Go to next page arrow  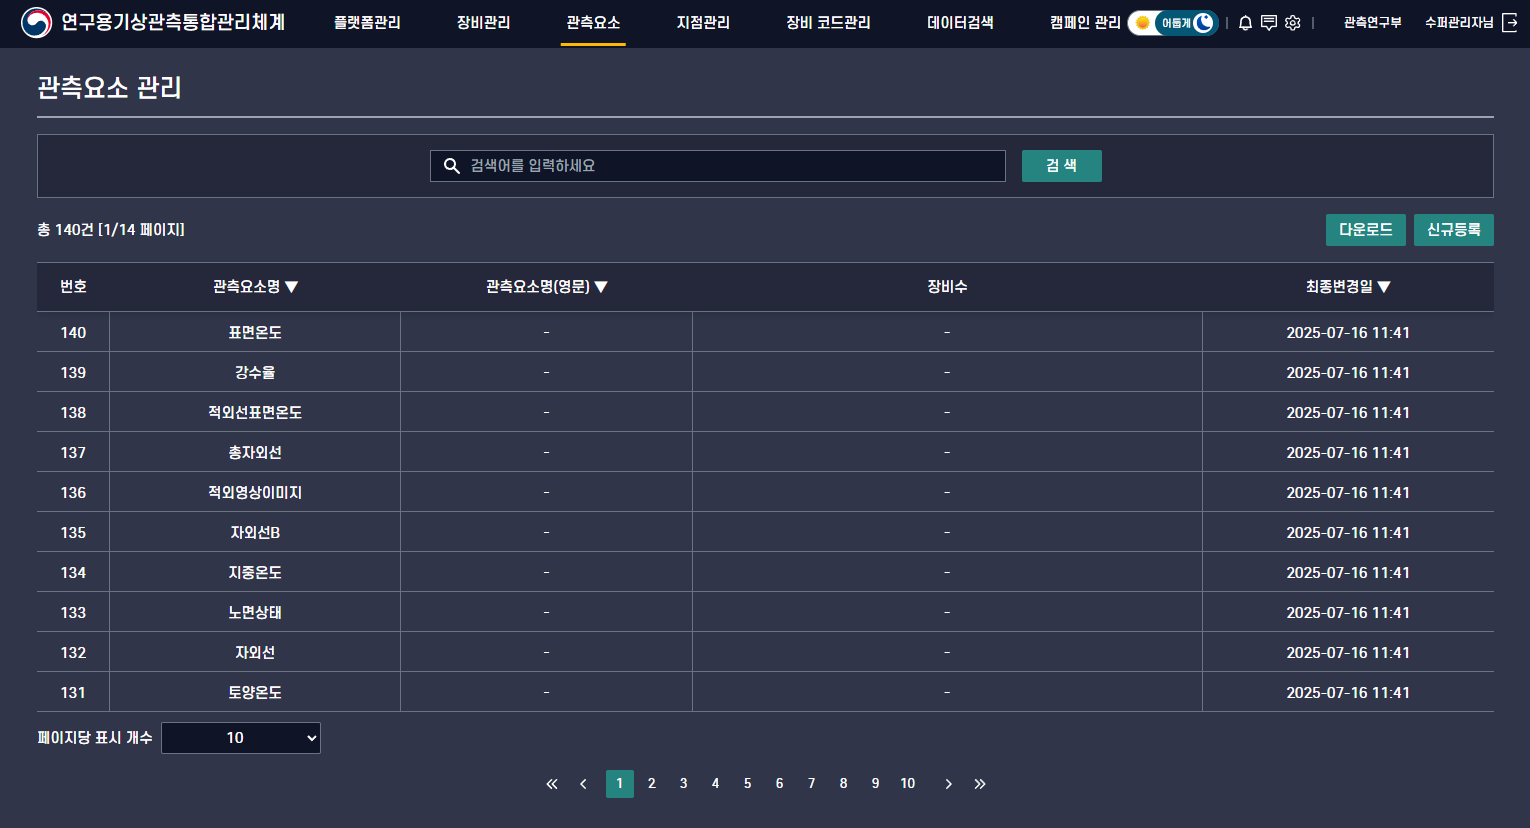point(948,784)
